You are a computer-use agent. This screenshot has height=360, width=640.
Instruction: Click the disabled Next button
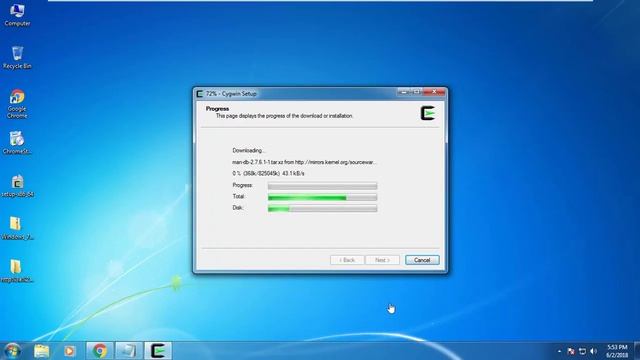pos(382,260)
